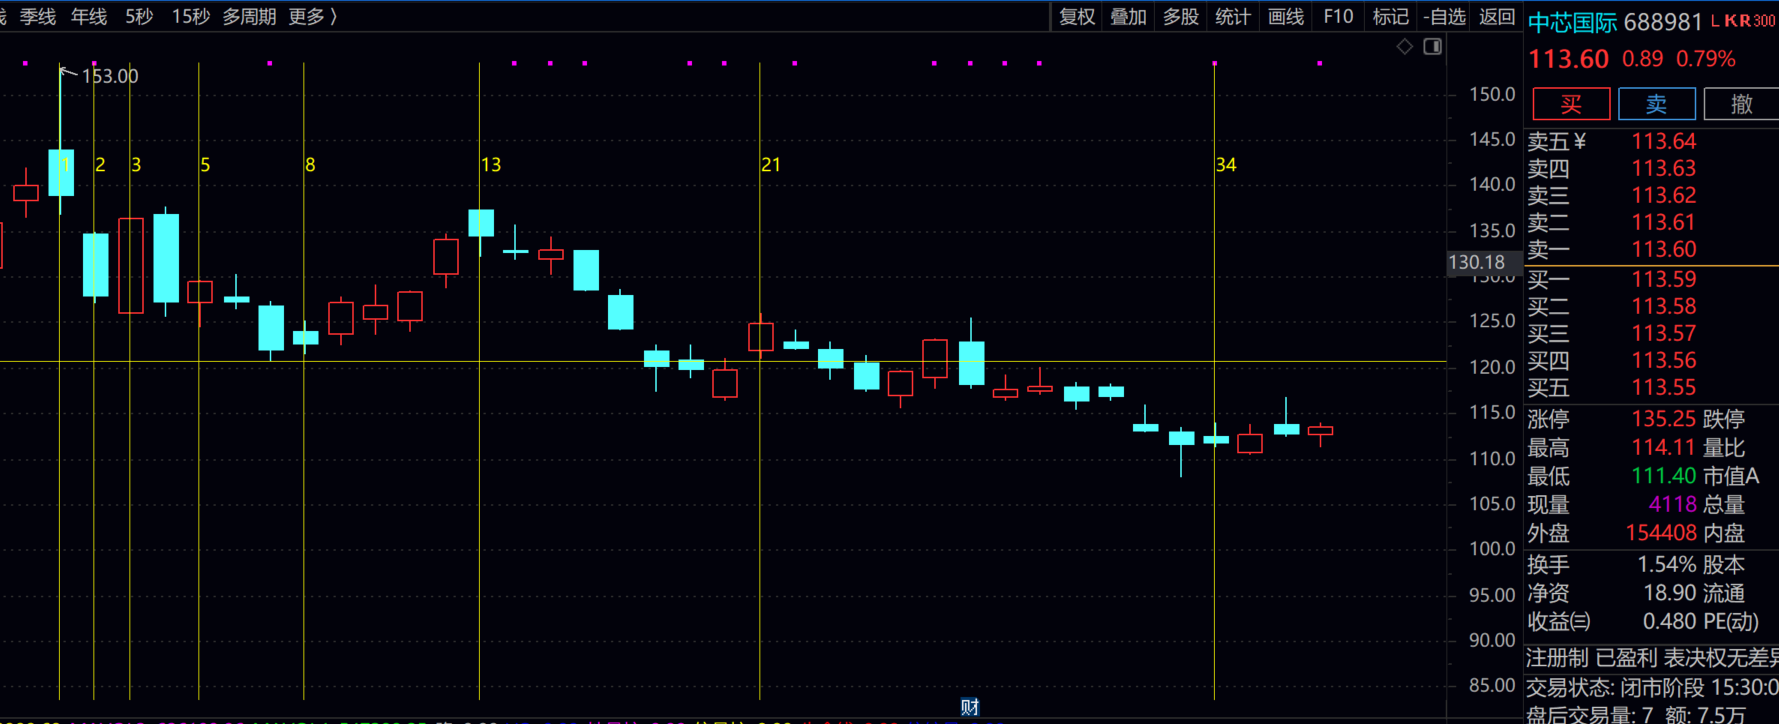Toggle the 叠加 overlay option
Viewport: 1779px width, 724px height.
[x=1128, y=16]
